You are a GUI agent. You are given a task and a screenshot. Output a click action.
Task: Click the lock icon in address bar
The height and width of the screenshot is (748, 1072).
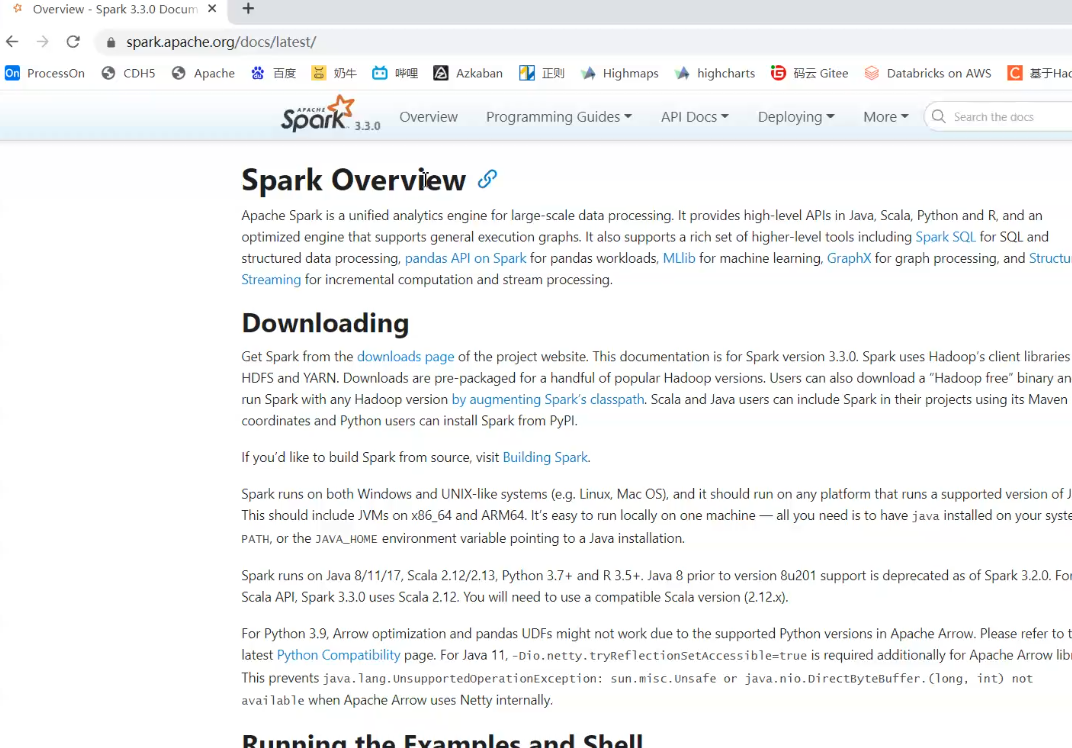(x=111, y=42)
